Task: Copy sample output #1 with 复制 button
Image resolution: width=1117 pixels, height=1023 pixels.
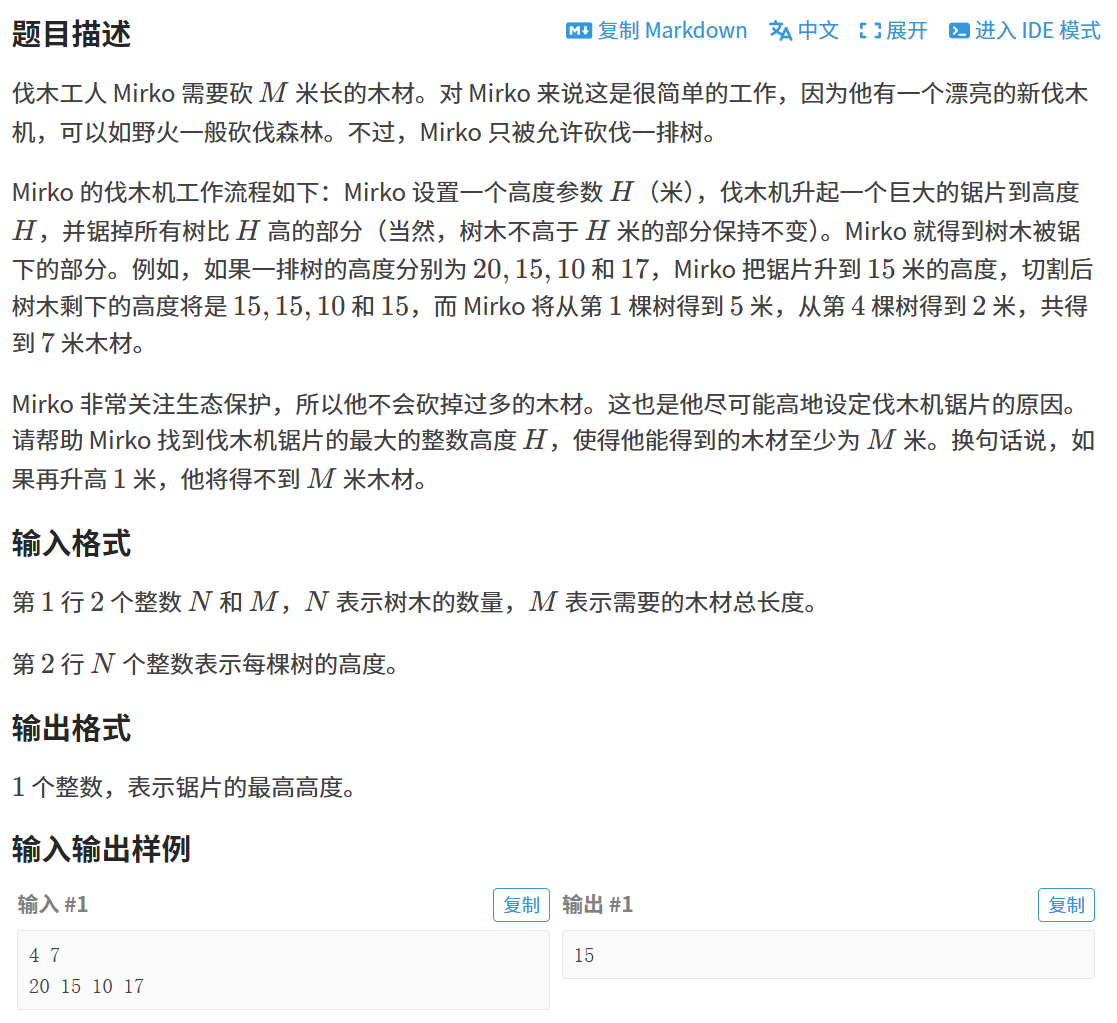Action: coord(1066,905)
